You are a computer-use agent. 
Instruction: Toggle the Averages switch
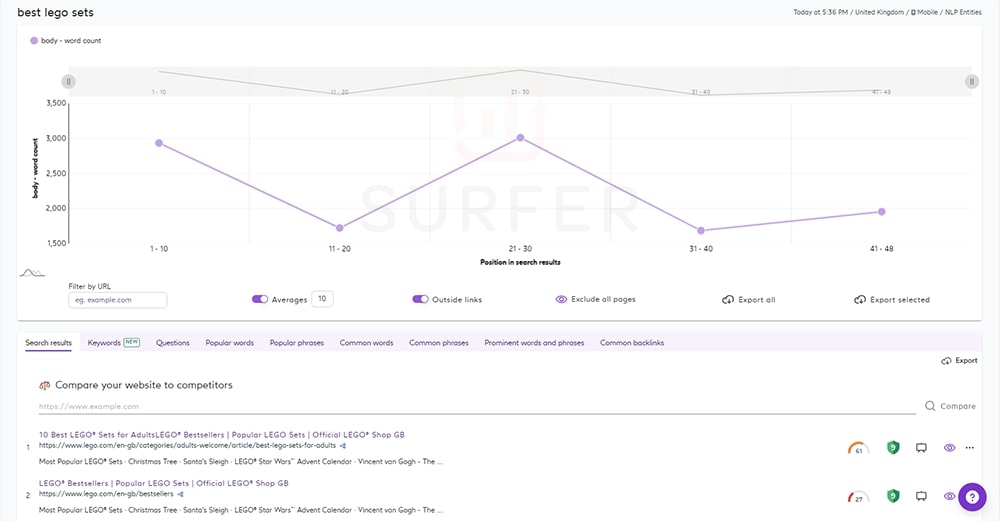[x=260, y=299]
